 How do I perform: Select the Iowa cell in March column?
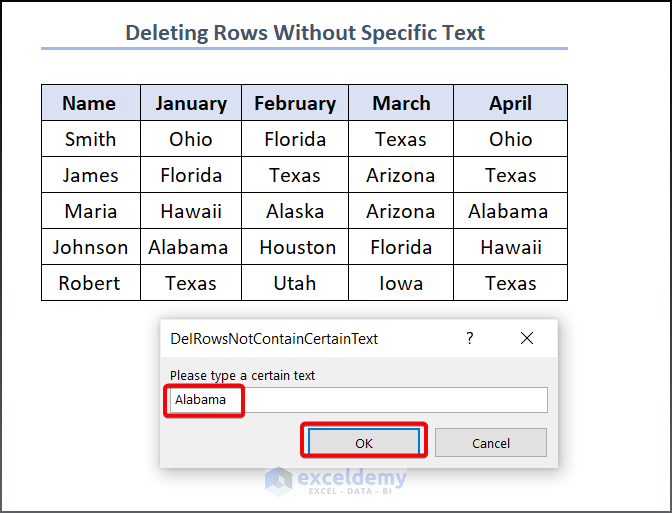401,283
